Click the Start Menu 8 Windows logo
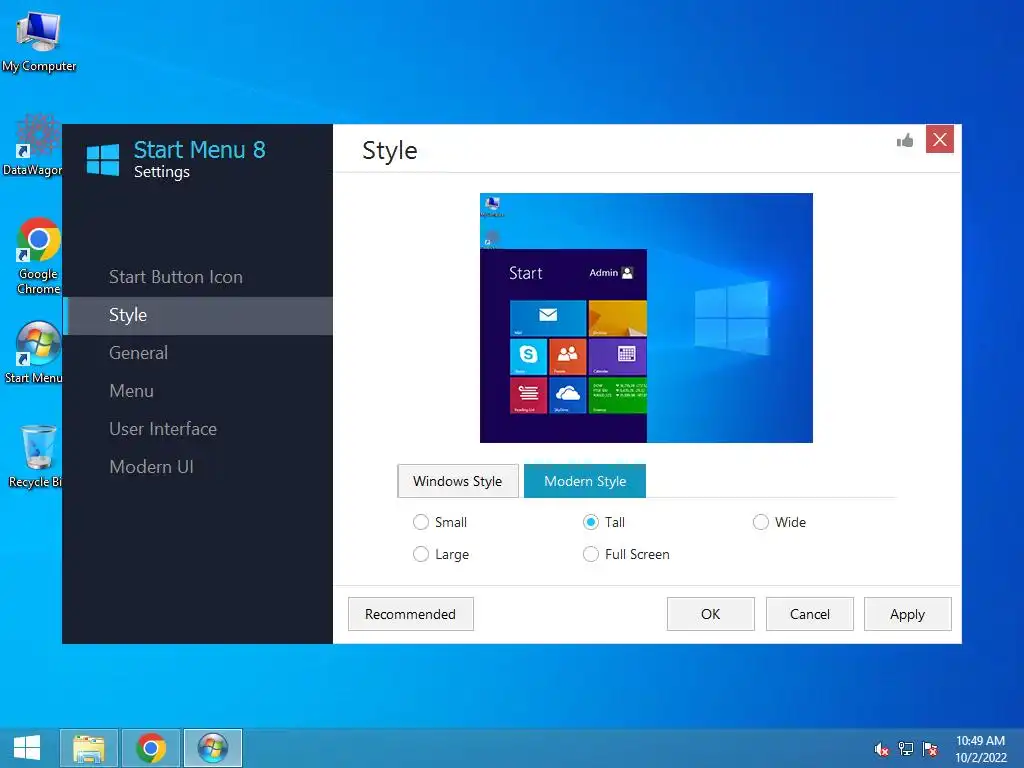The image size is (1024, 768). point(103,160)
